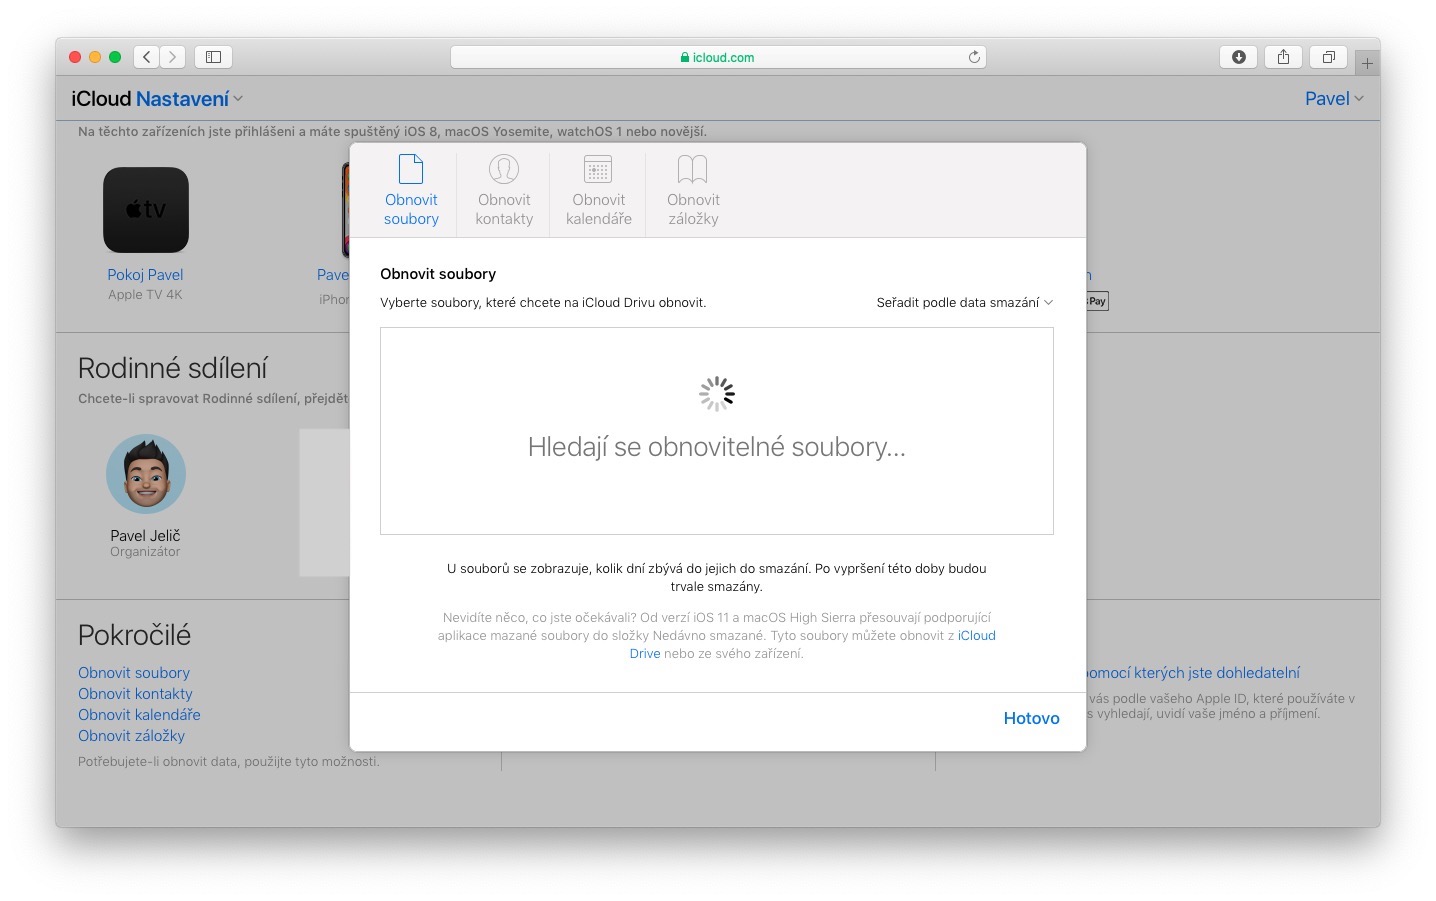Viewport: 1436px width, 901px height.
Task: Show all tabs overview
Action: (1328, 57)
